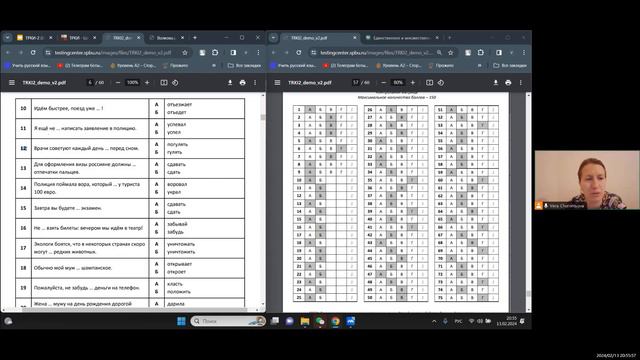Open the Chrome menu in the left browser
The width and height of the screenshot is (640, 360).
258,53
